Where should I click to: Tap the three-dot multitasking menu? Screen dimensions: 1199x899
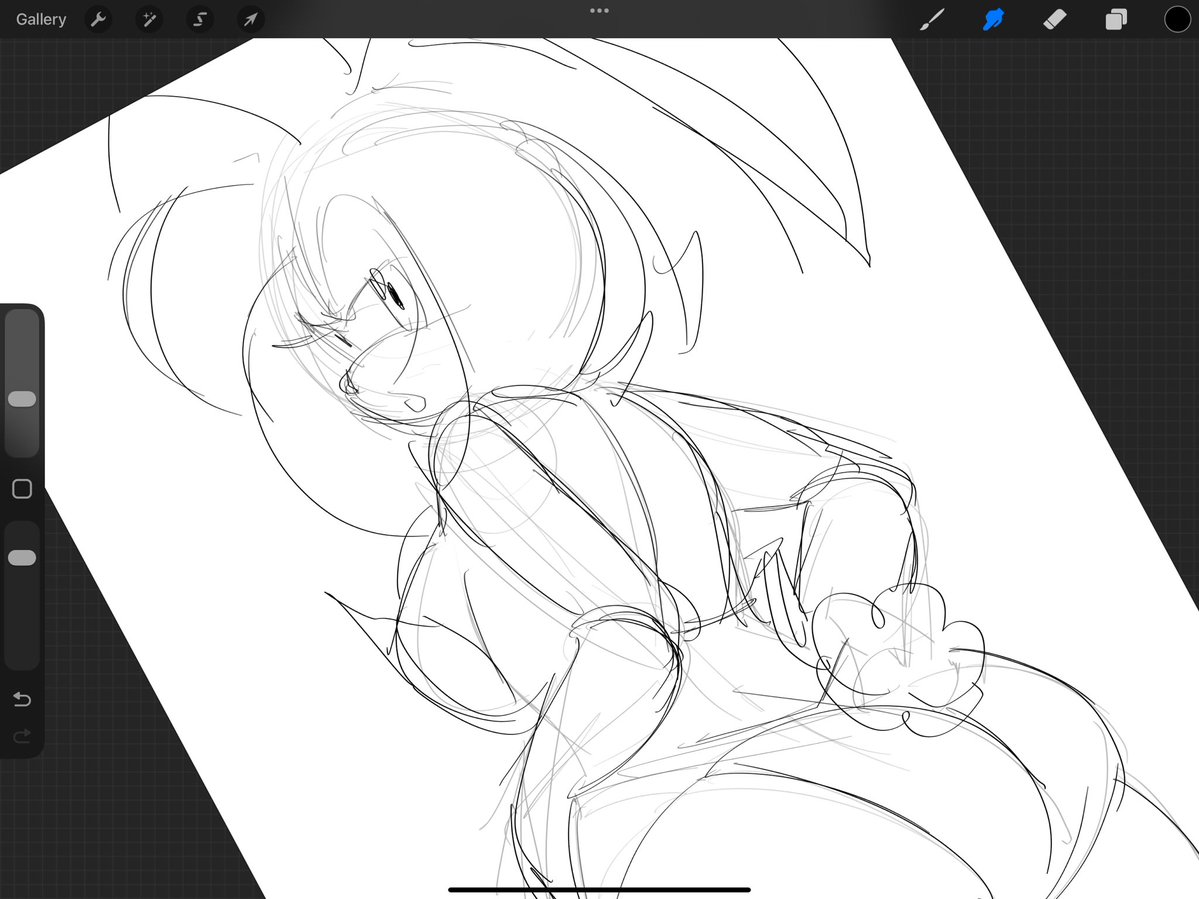pos(600,11)
